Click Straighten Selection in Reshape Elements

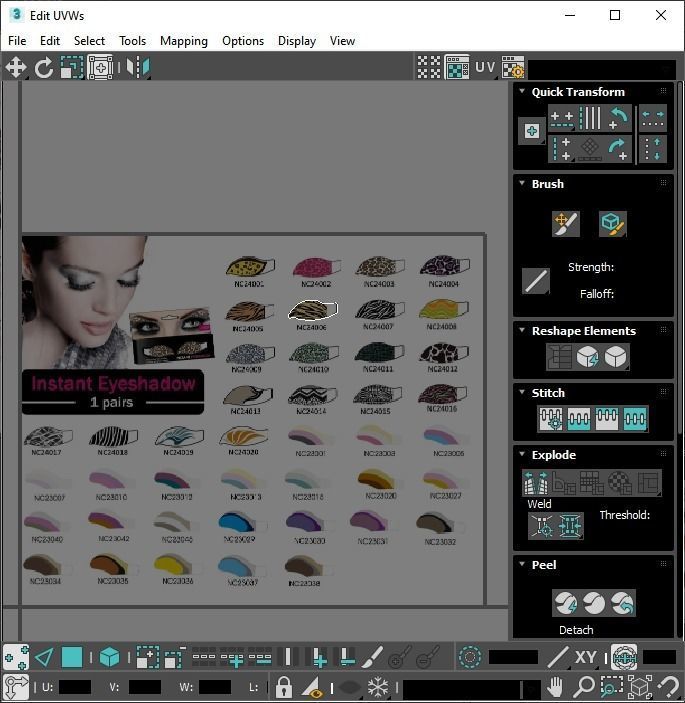pyautogui.click(x=559, y=357)
